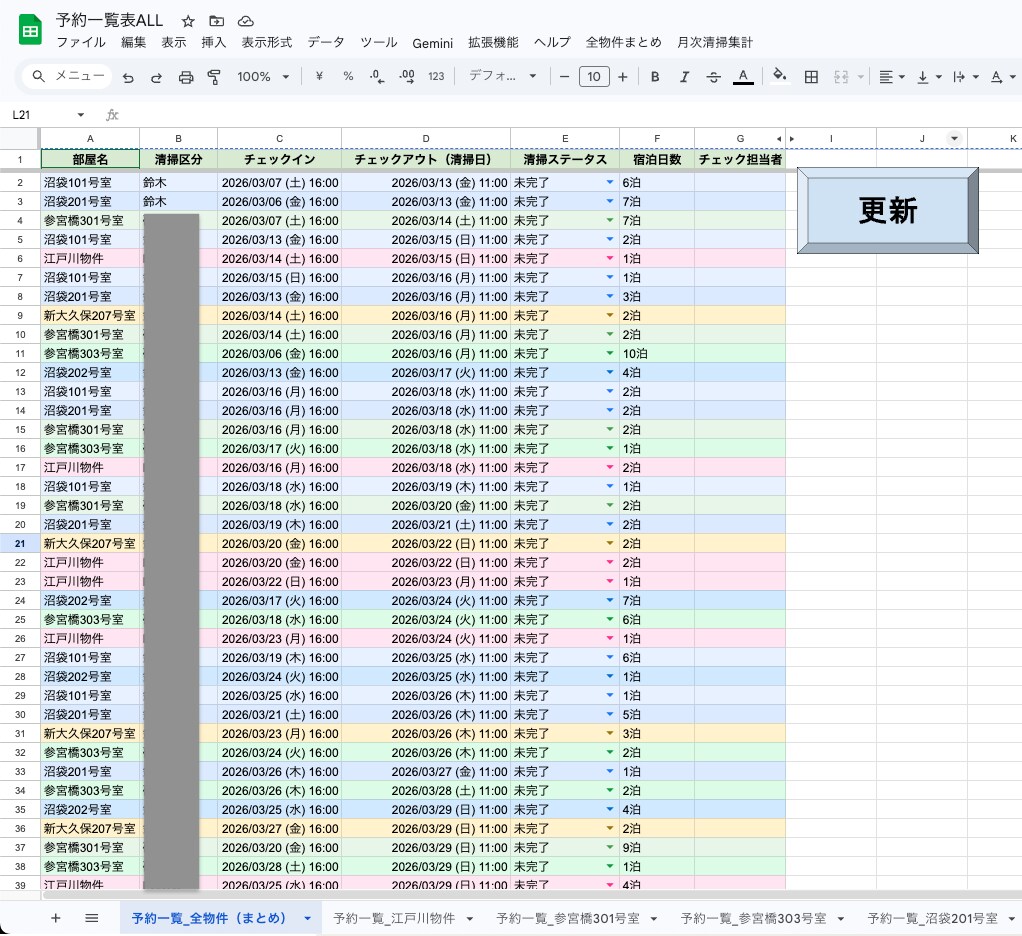The image size is (1022, 936).
Task: Open the horizontal align dropdown
Action: tap(892, 77)
